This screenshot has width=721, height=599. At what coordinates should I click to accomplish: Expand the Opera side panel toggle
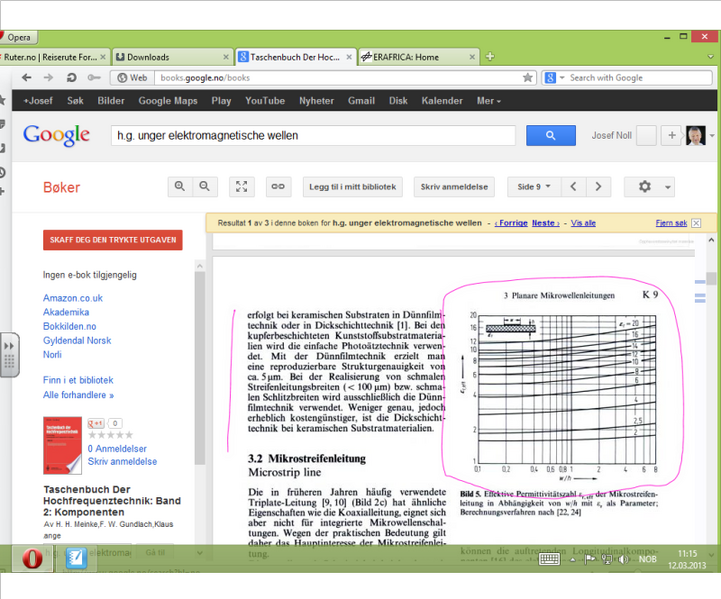[x=9, y=355]
